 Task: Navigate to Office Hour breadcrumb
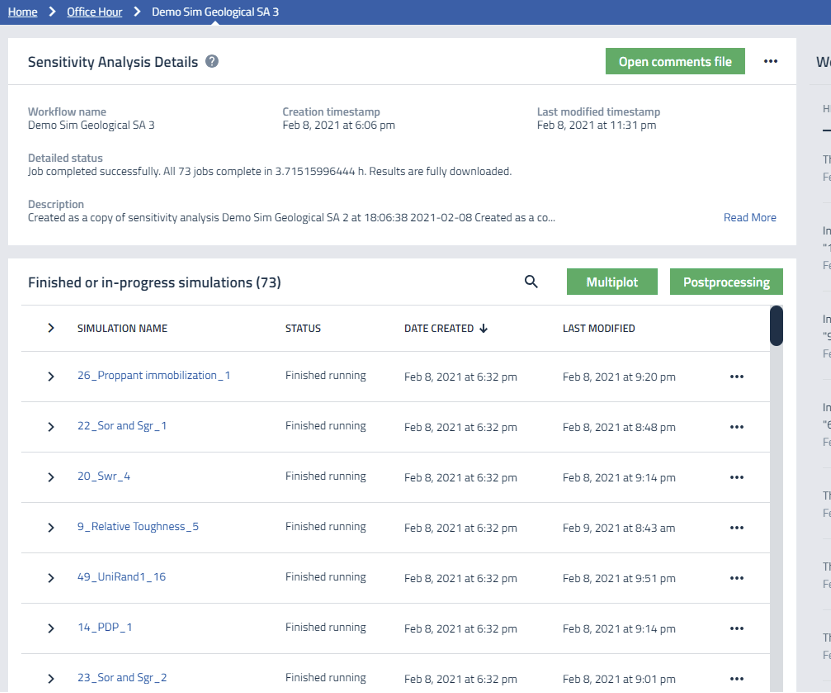(94, 12)
